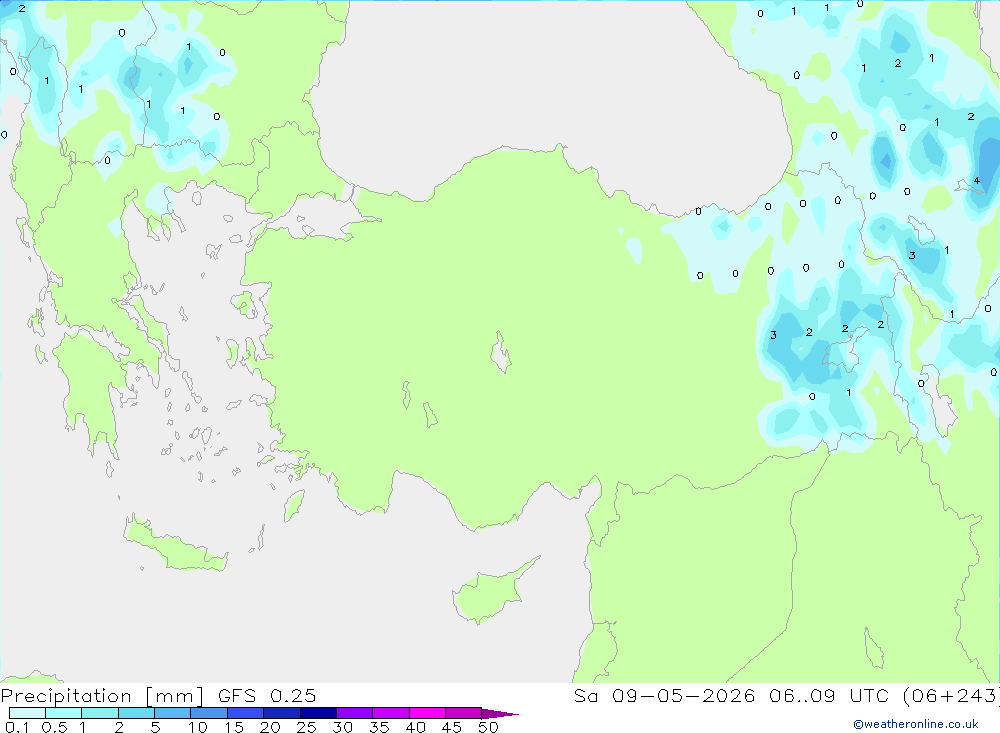This screenshot has width=1000, height=733.
Task: Click the 25–30 mm legend swatch
Action: [x=318, y=713]
